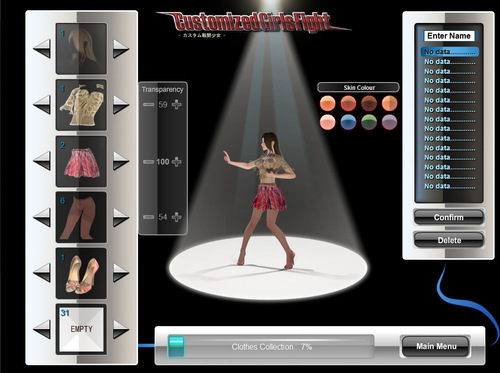Click the Confirm button
500x373 pixels.
tap(449, 217)
